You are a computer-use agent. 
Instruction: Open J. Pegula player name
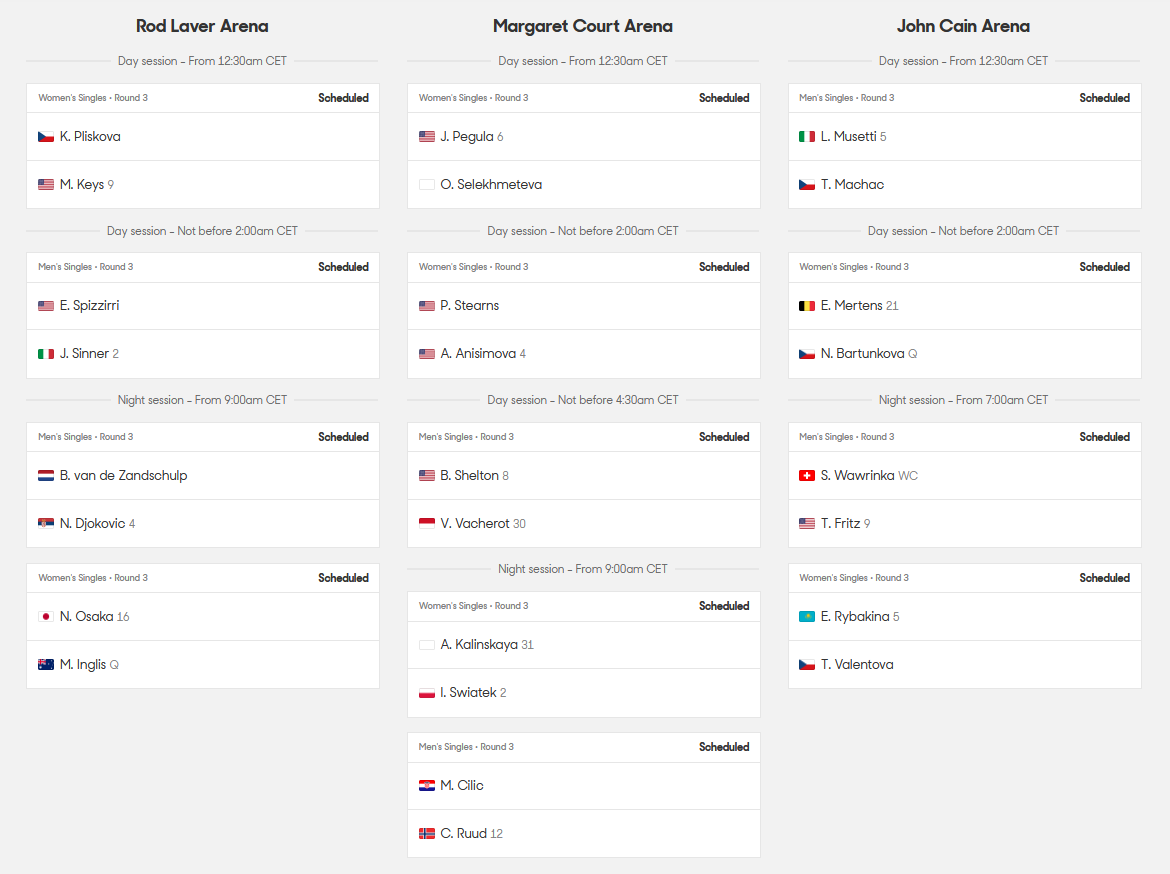(x=467, y=137)
